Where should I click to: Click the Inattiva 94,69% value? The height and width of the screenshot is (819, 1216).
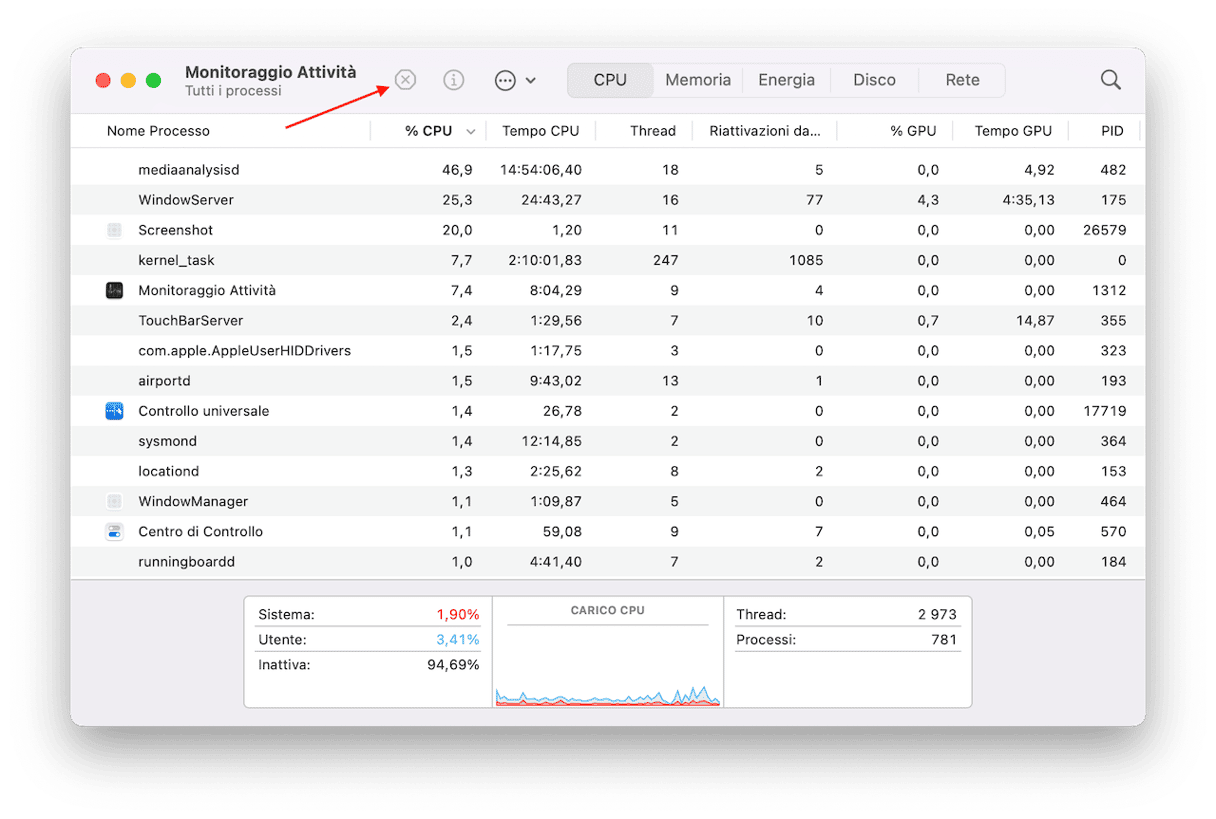click(453, 665)
